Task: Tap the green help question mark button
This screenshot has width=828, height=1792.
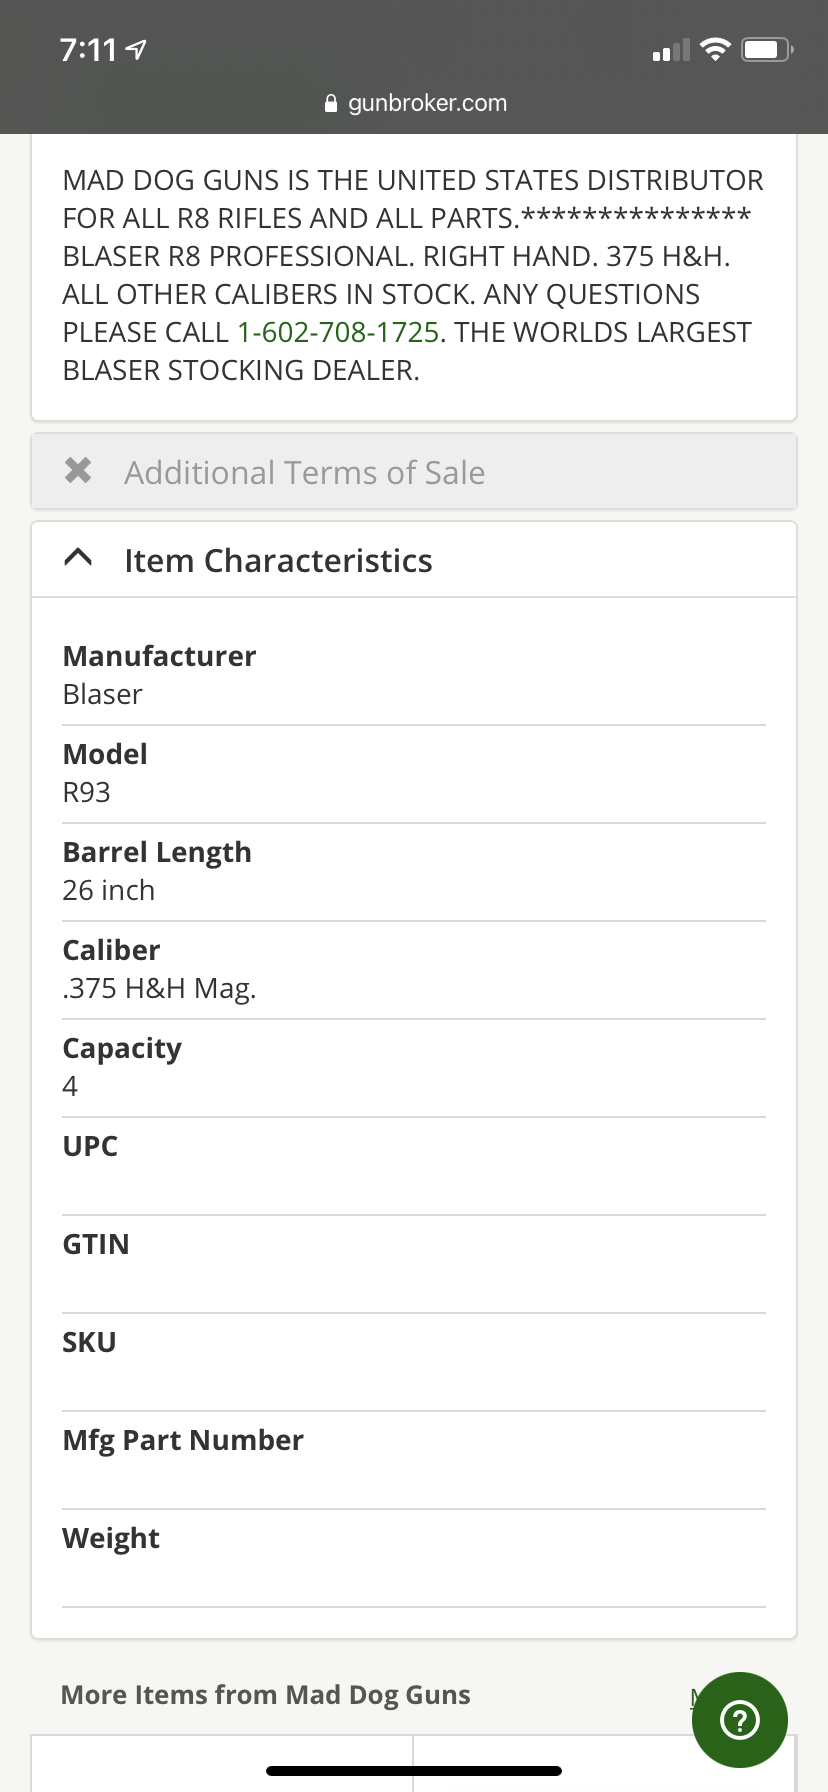Action: pyautogui.click(x=739, y=1720)
